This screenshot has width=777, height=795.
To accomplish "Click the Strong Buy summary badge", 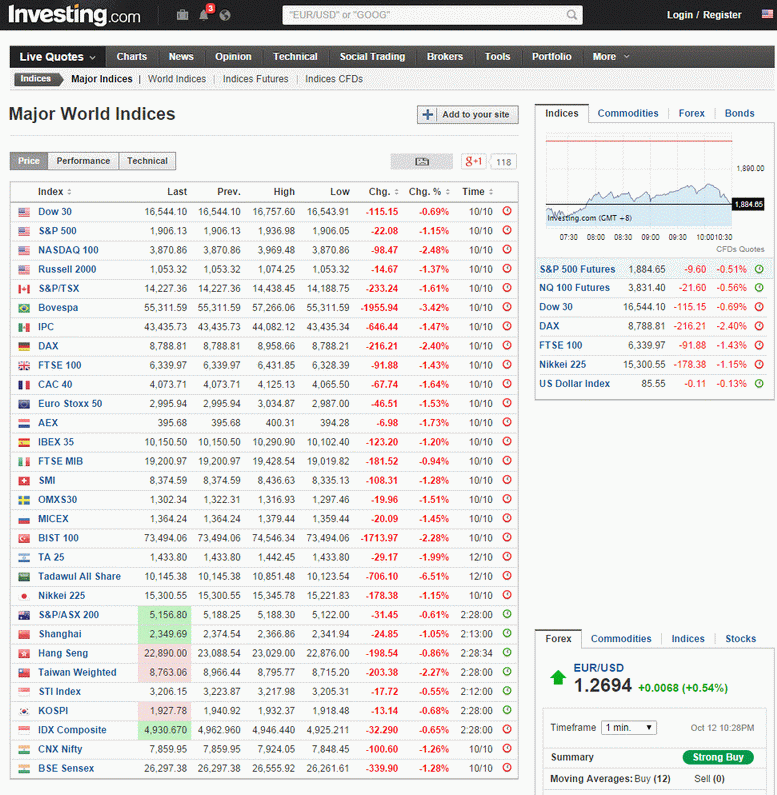I will (718, 757).
